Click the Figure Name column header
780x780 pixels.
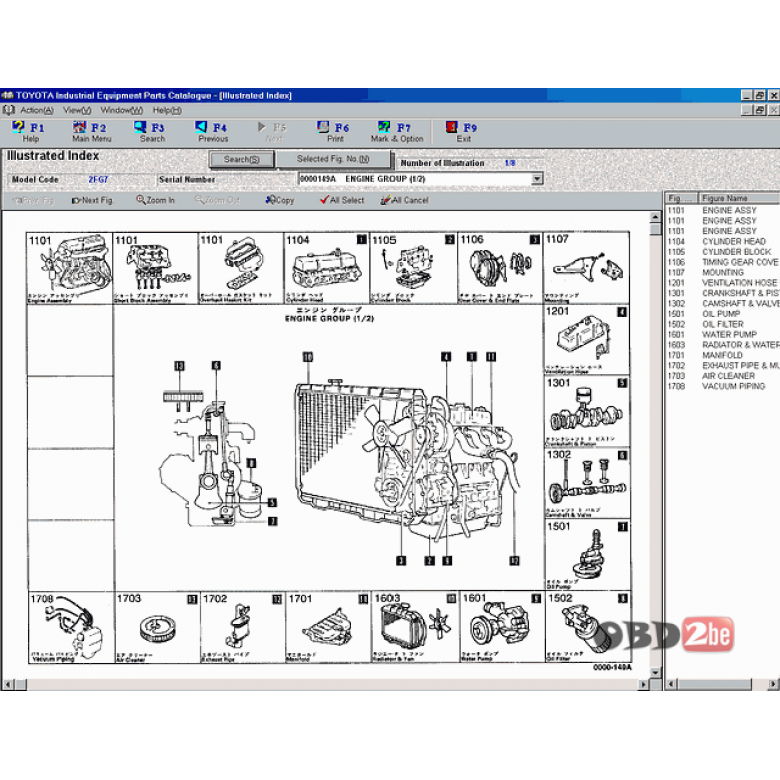pyautogui.click(x=739, y=198)
